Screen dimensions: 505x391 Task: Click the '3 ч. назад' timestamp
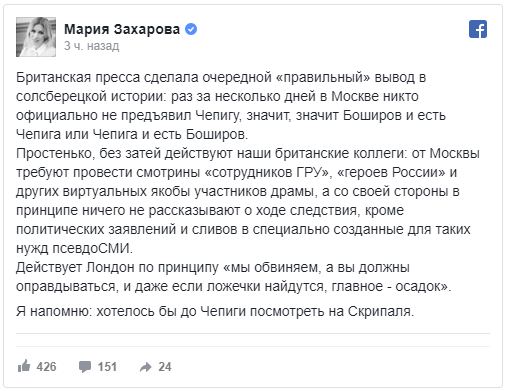tap(92, 46)
